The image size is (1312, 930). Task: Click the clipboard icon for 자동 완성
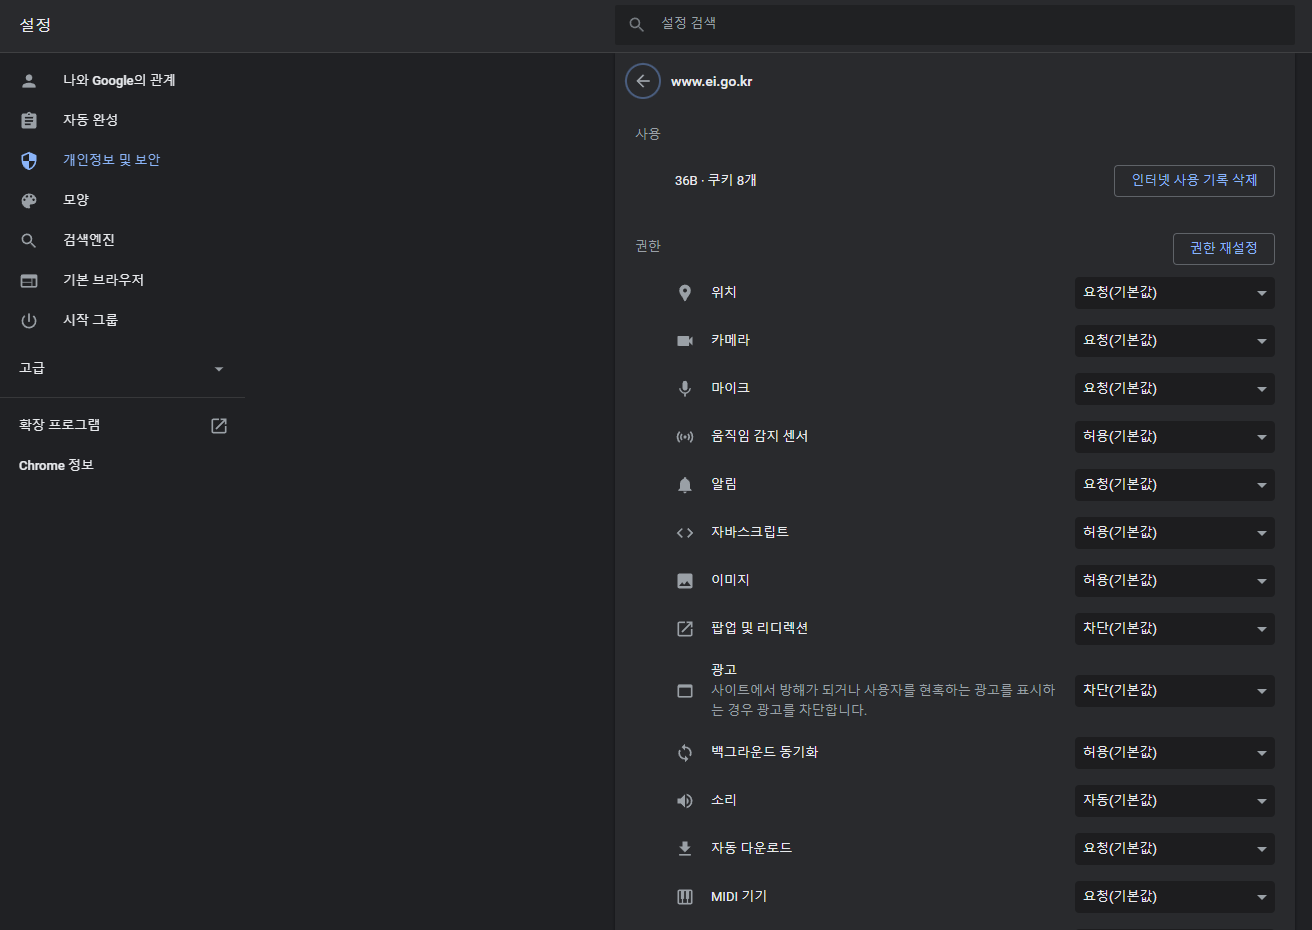(x=29, y=120)
